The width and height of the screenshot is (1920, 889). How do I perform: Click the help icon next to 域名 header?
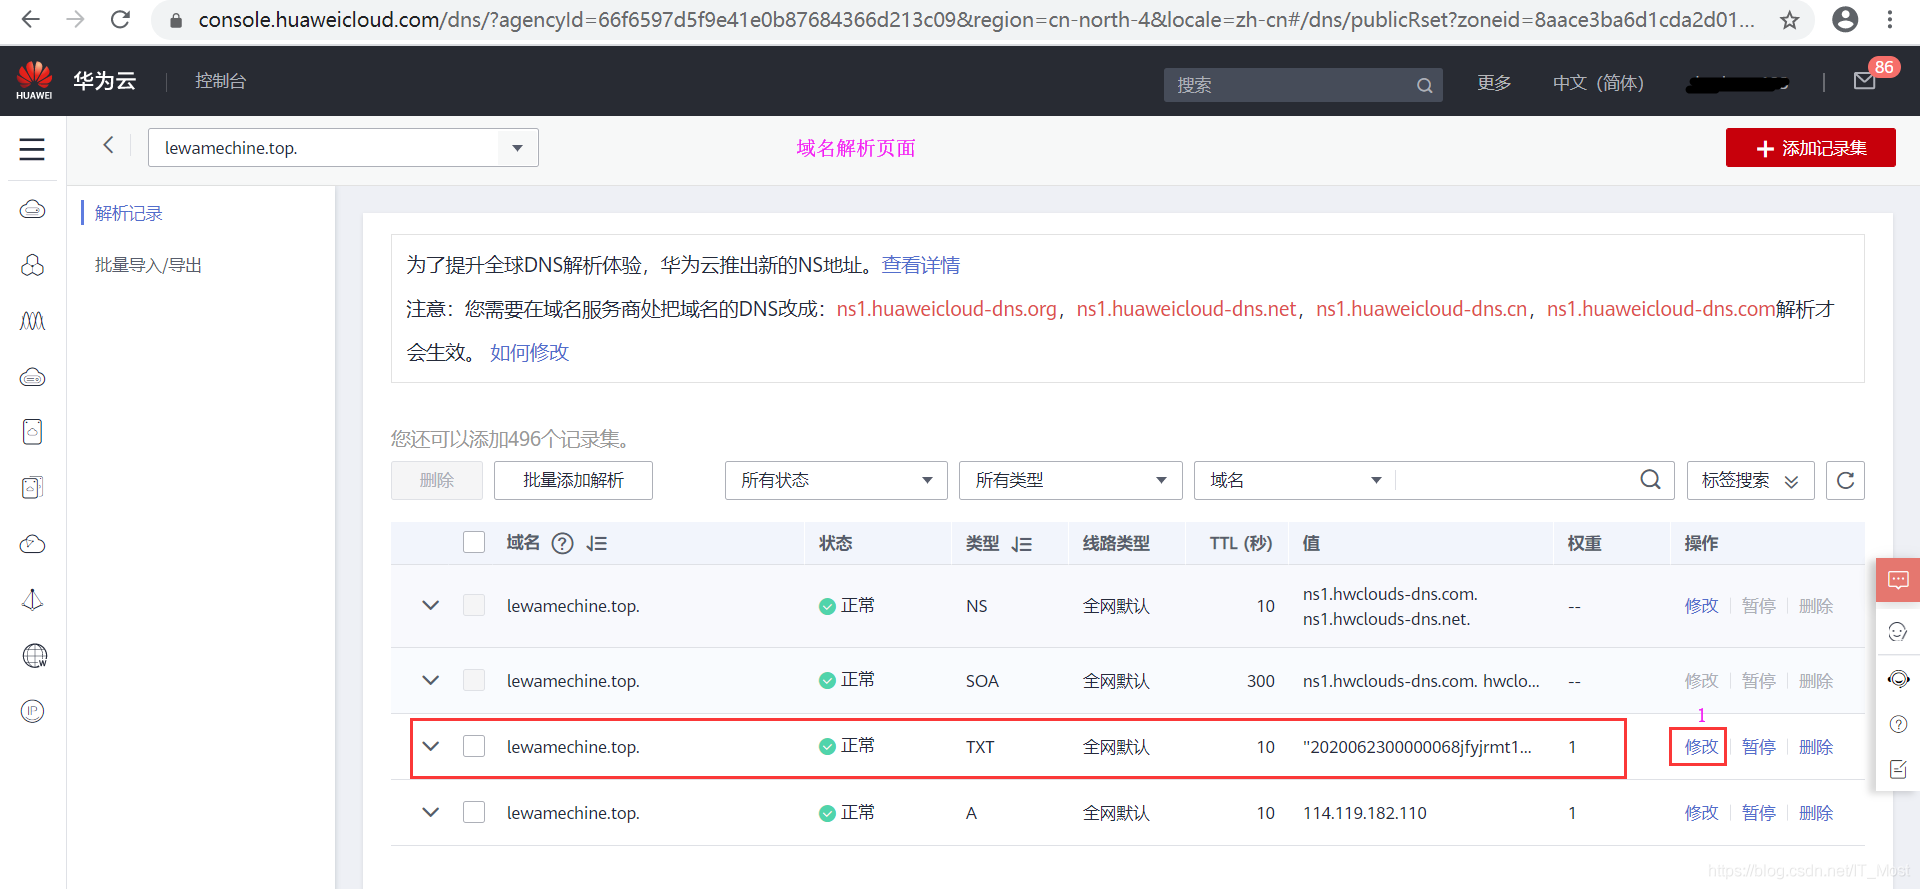pos(563,543)
